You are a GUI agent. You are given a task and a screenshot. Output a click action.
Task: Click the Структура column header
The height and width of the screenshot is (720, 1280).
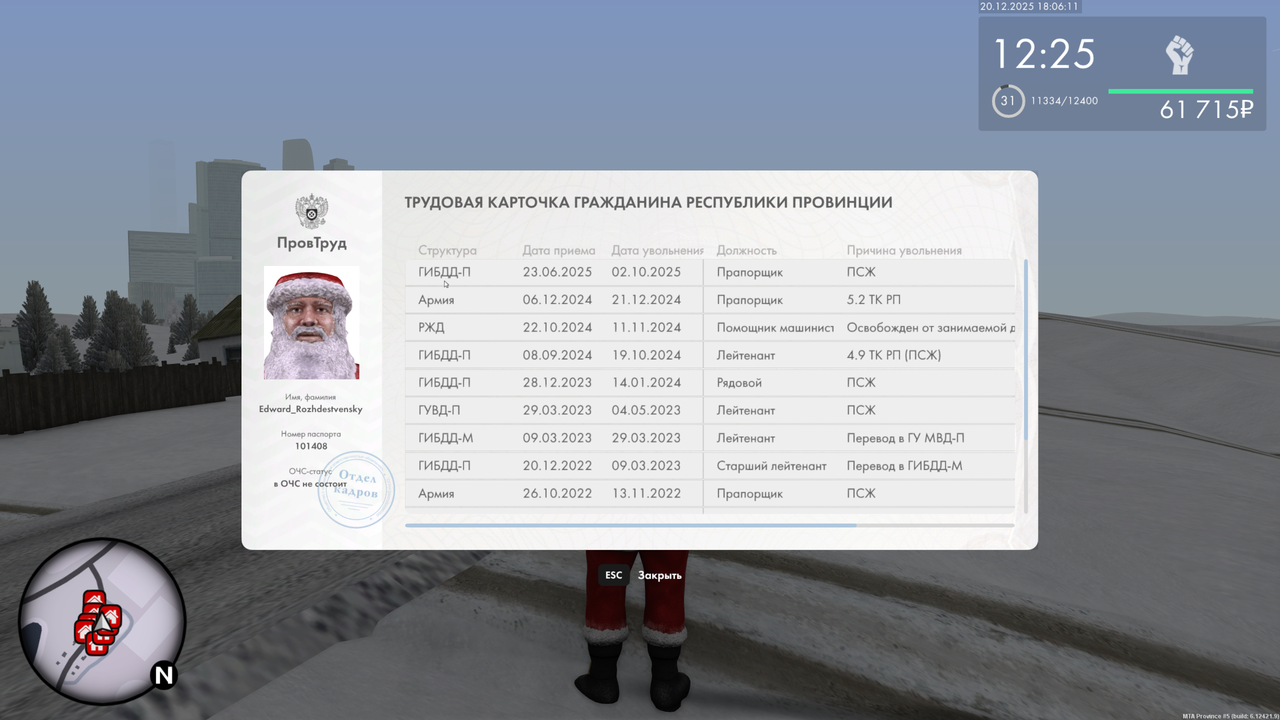[x=447, y=251]
